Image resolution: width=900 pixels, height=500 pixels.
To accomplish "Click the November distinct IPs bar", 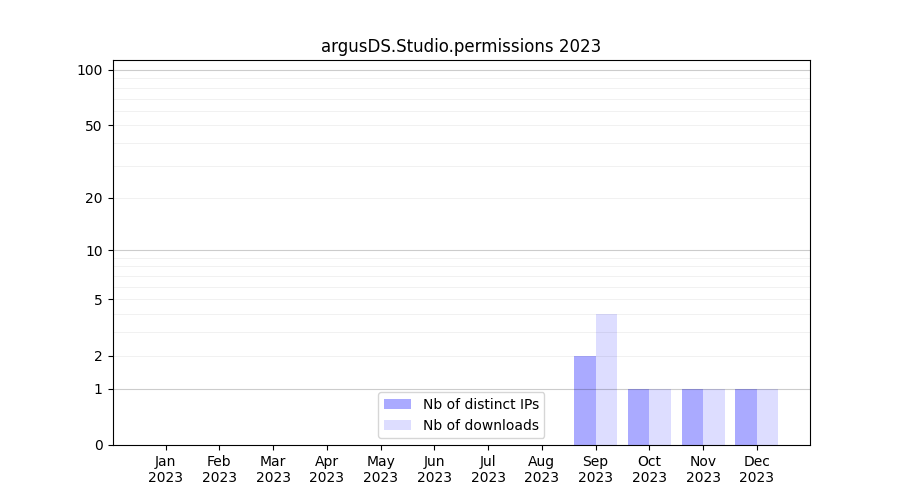I will [x=692, y=416].
